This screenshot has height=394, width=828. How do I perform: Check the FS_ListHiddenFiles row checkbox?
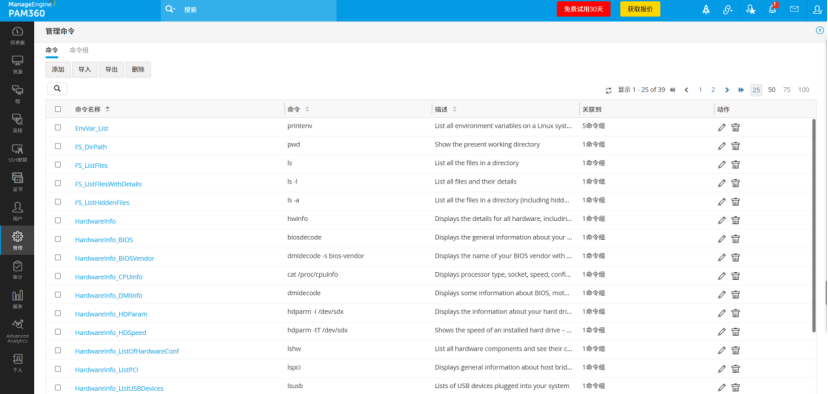pyautogui.click(x=58, y=202)
